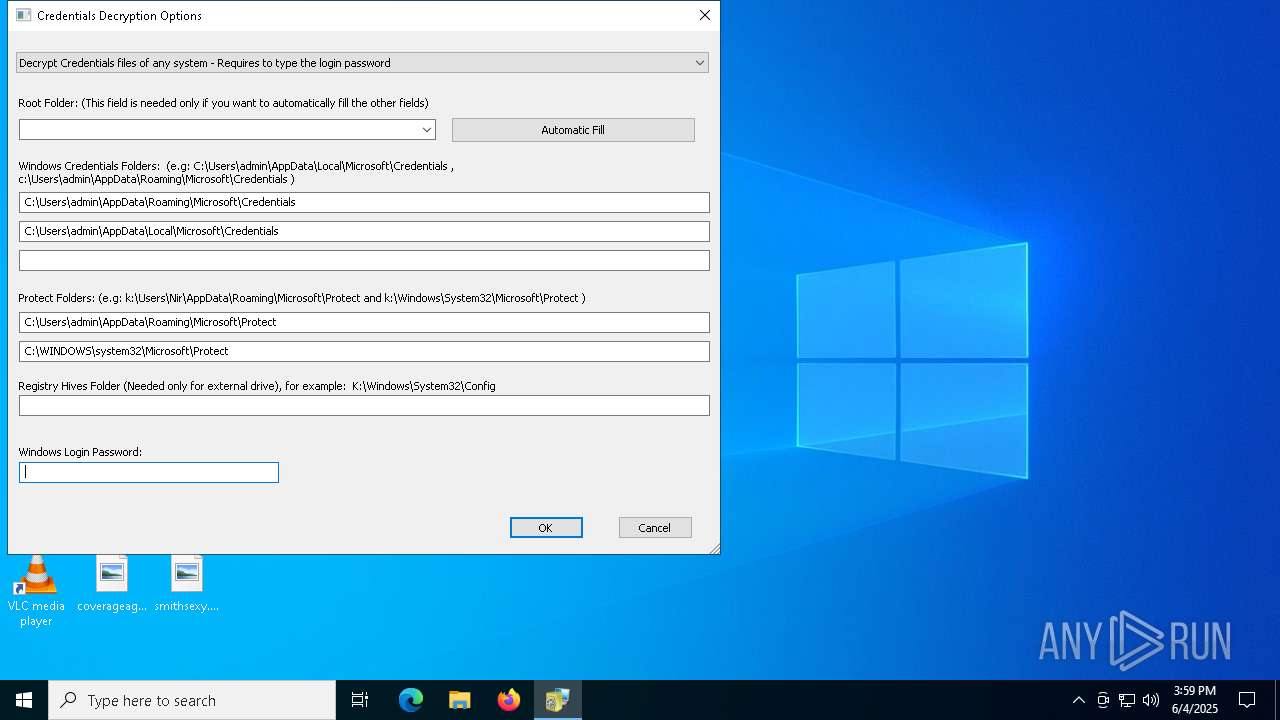The height and width of the screenshot is (720, 1280).
Task: Click the Root Folder label text
Action: point(223,103)
